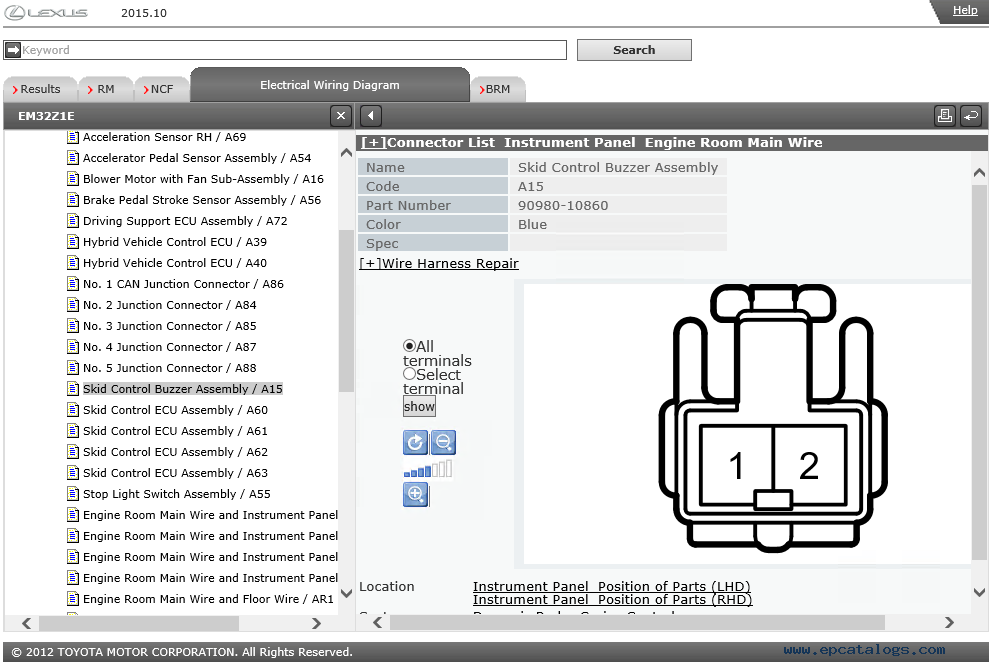This screenshot has width=996, height=666.
Task: Select Stop Light Switch Assembly / A55
Action: click(x=176, y=494)
